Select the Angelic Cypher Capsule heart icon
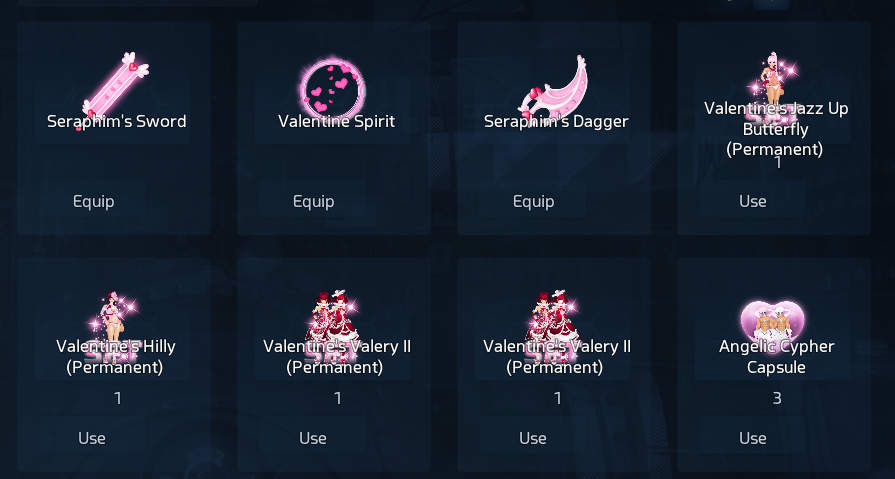The image size is (895, 479). coord(773,321)
